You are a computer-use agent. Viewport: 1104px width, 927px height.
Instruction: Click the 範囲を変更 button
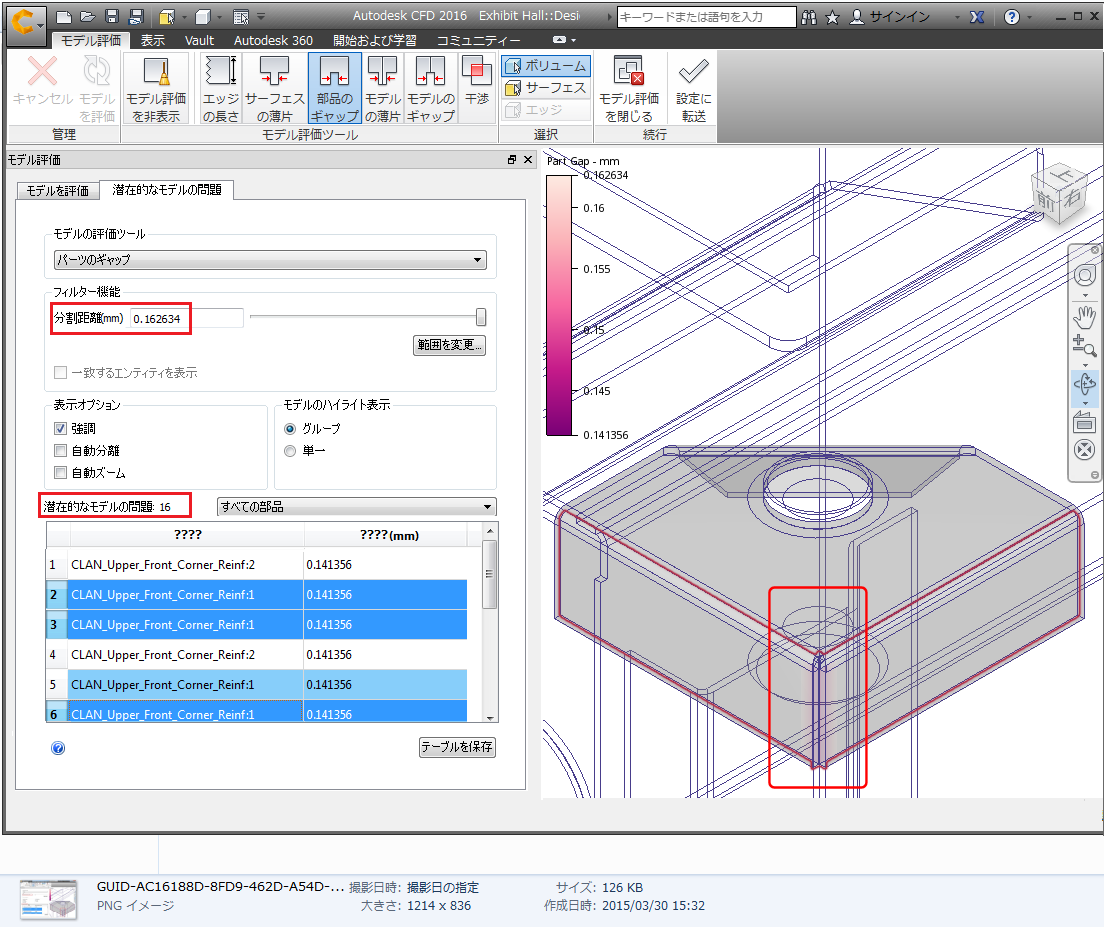tap(449, 345)
